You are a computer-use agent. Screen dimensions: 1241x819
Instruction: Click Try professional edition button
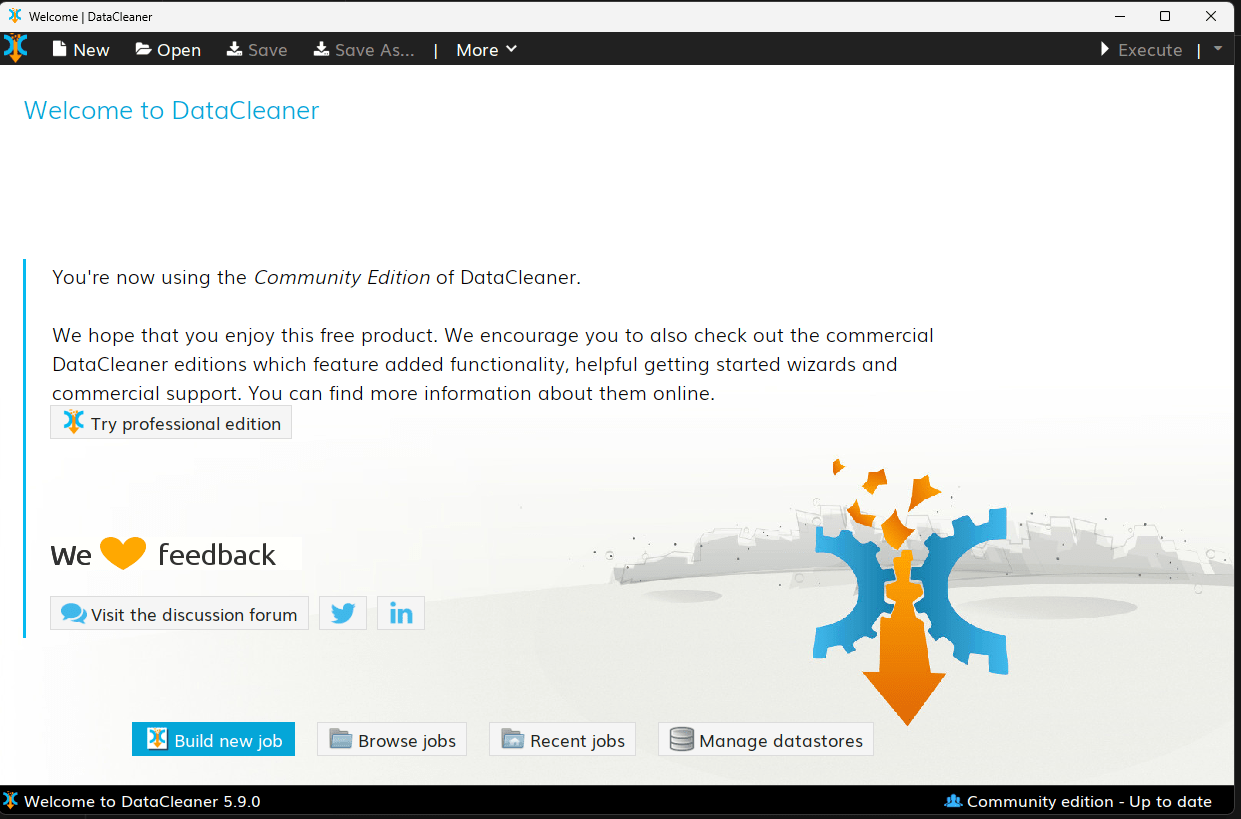click(x=171, y=423)
